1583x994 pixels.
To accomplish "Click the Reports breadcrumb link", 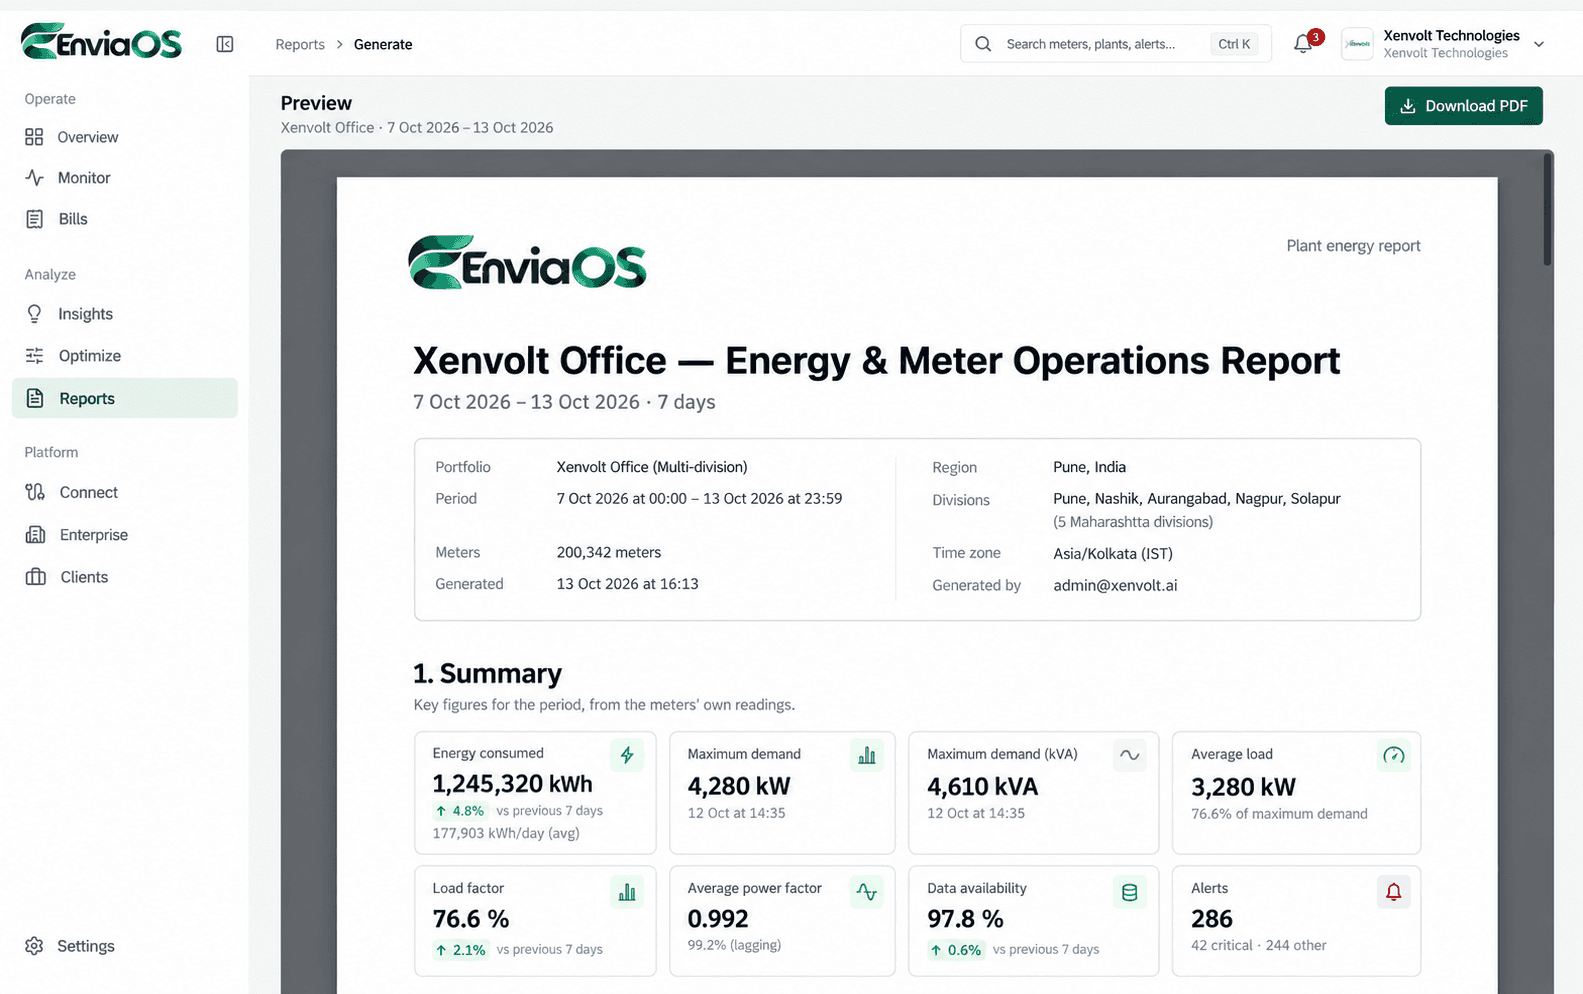I will [x=300, y=44].
